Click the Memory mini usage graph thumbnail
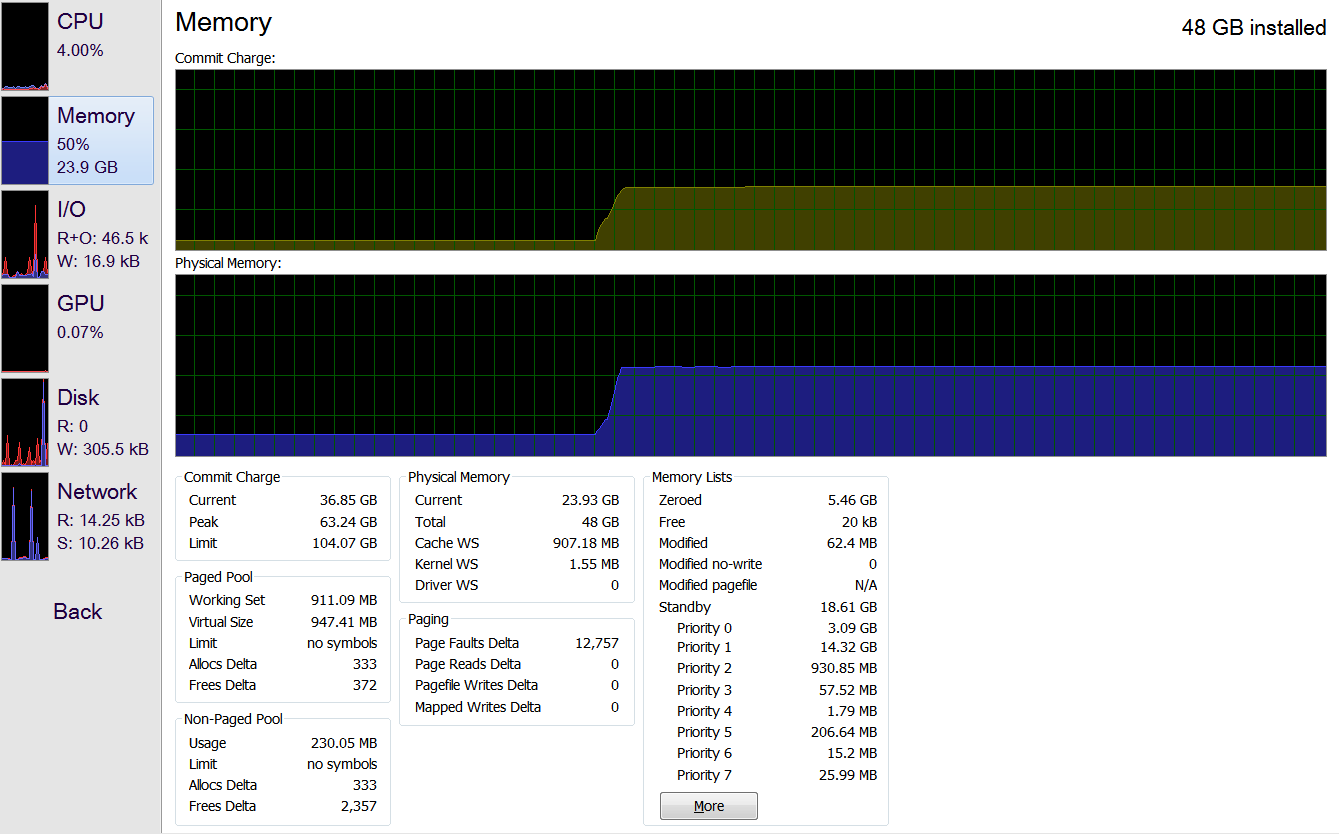The image size is (1339, 834). 25,140
